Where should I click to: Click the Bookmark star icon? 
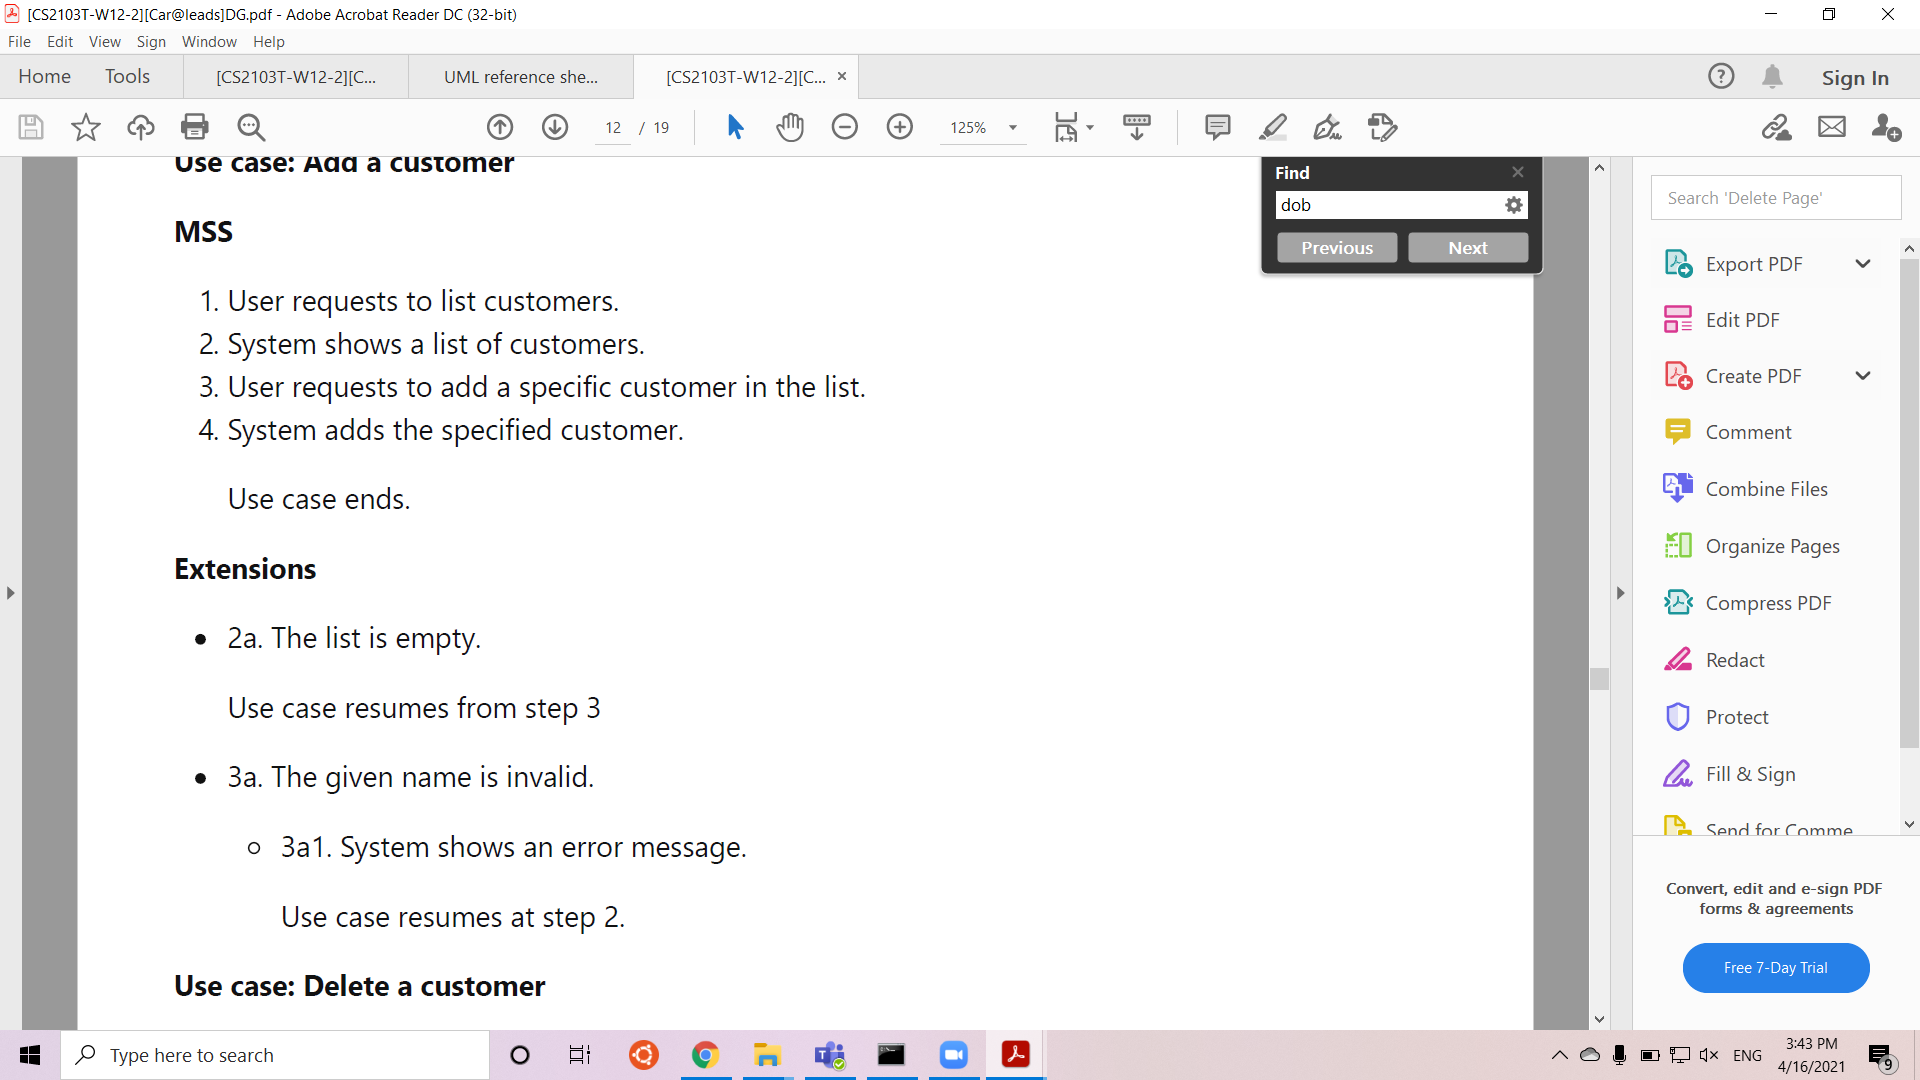[x=86, y=127]
